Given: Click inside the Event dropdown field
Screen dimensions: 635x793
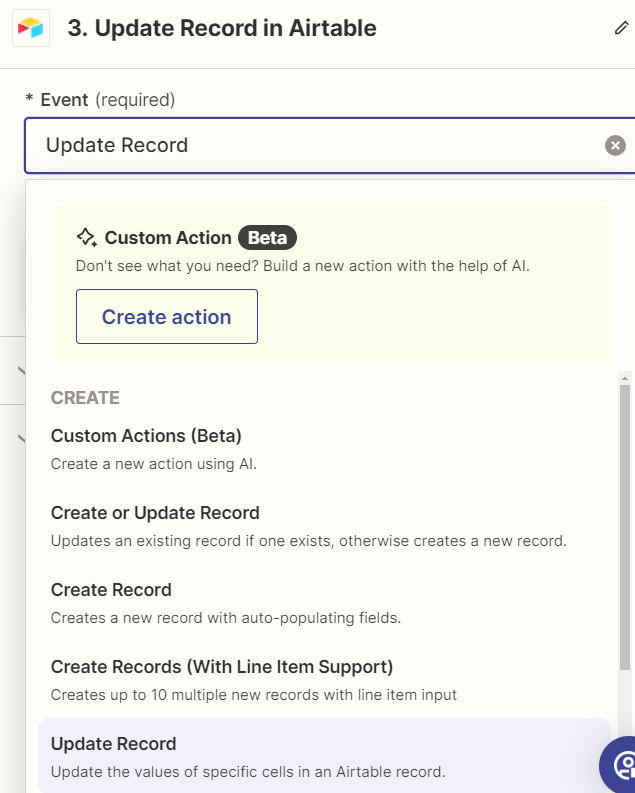Looking at the screenshot, I should click(324, 146).
